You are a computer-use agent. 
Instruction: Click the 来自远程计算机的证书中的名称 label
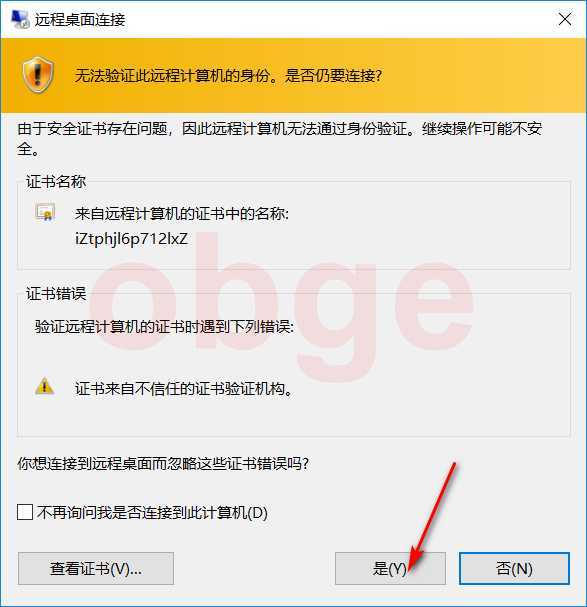[x=182, y=213]
